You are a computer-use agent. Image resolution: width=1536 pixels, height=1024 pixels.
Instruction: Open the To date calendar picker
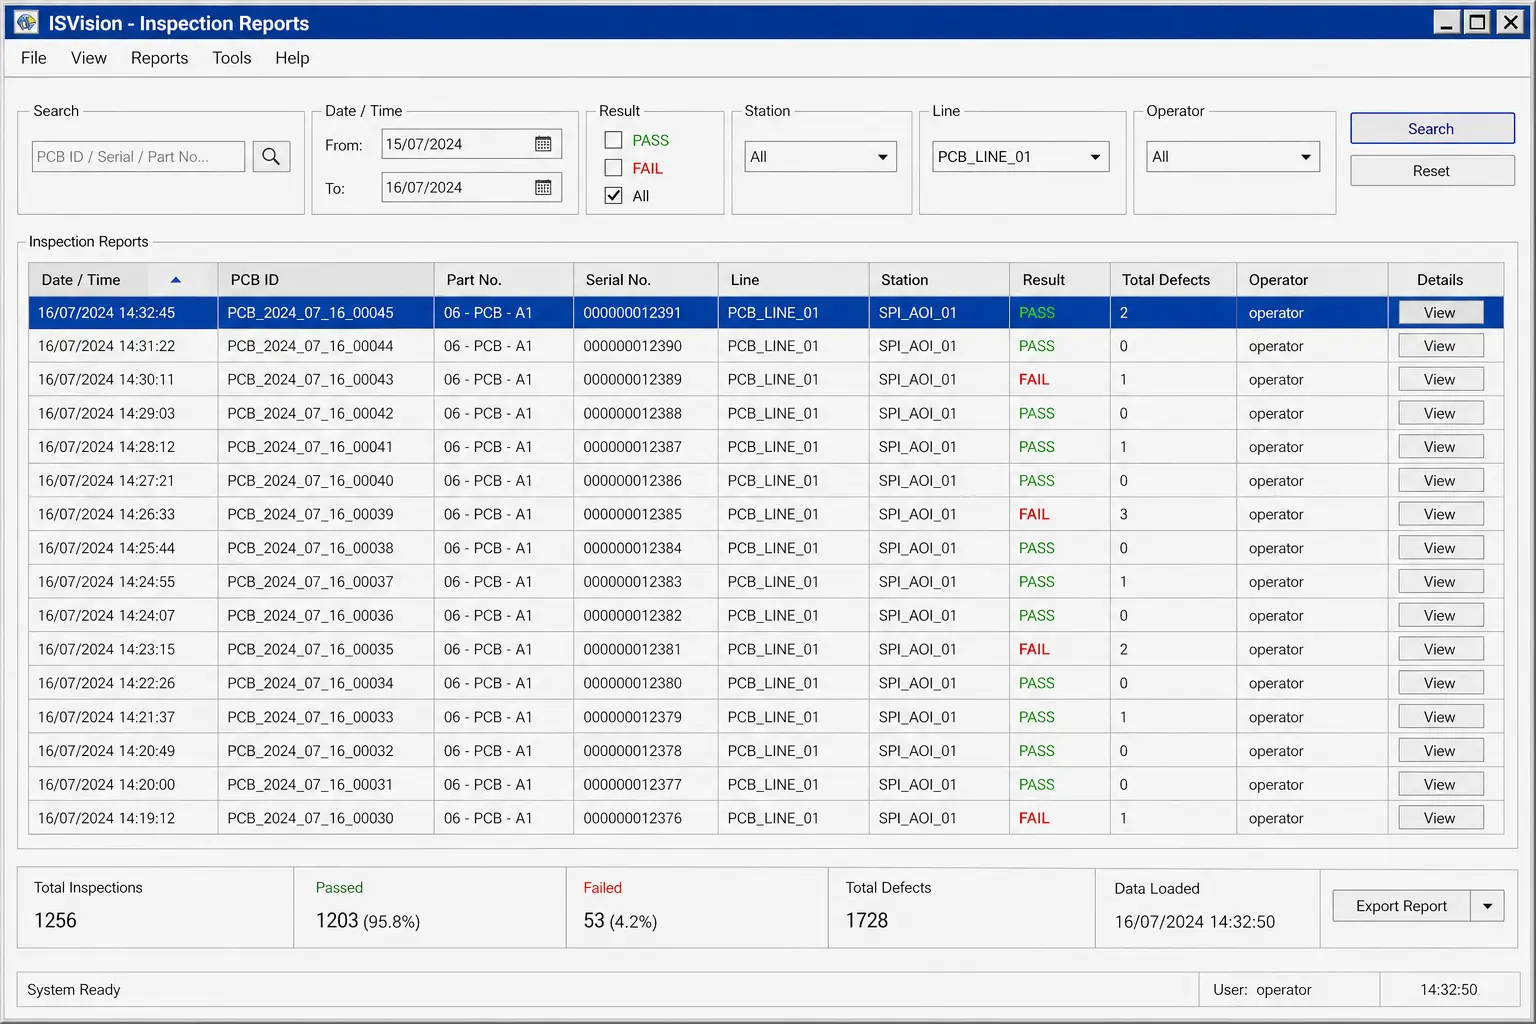click(x=543, y=187)
